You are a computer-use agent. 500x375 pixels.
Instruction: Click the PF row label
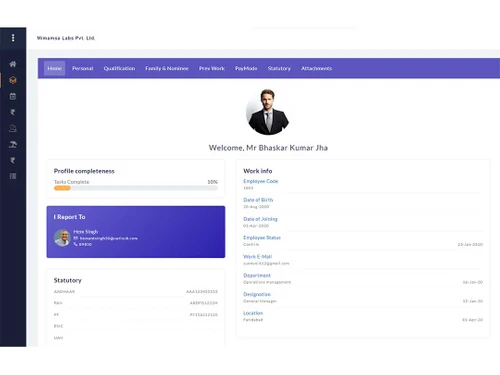pos(56,315)
